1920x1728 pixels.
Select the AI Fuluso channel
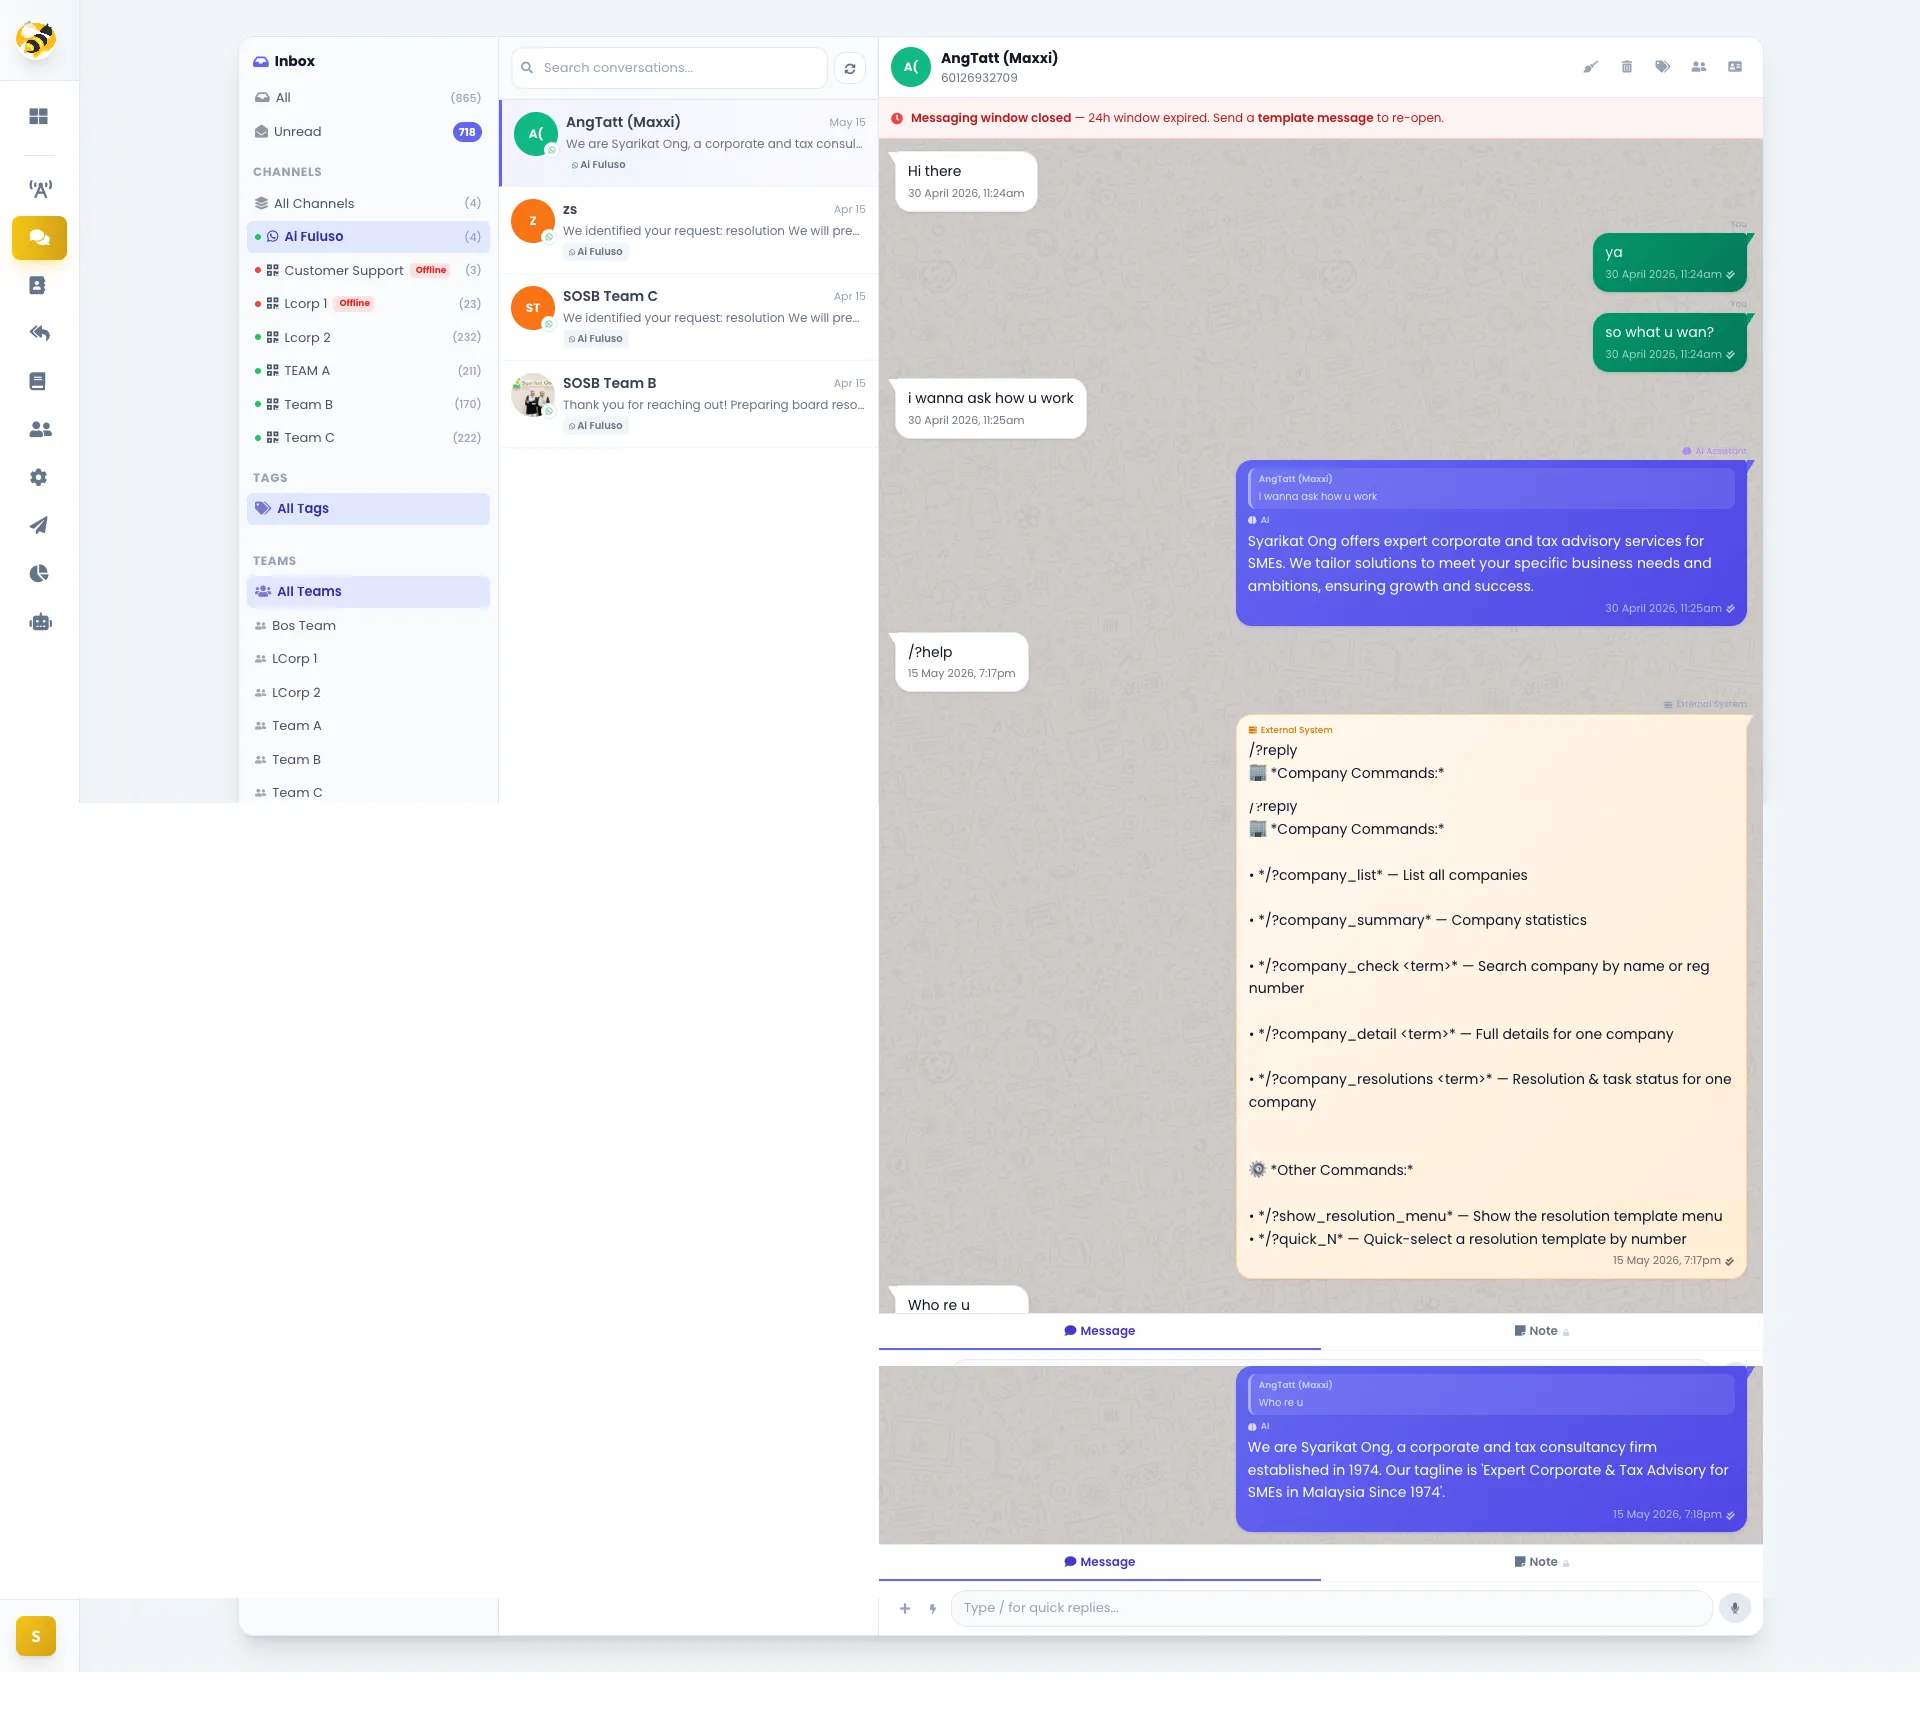click(x=368, y=237)
